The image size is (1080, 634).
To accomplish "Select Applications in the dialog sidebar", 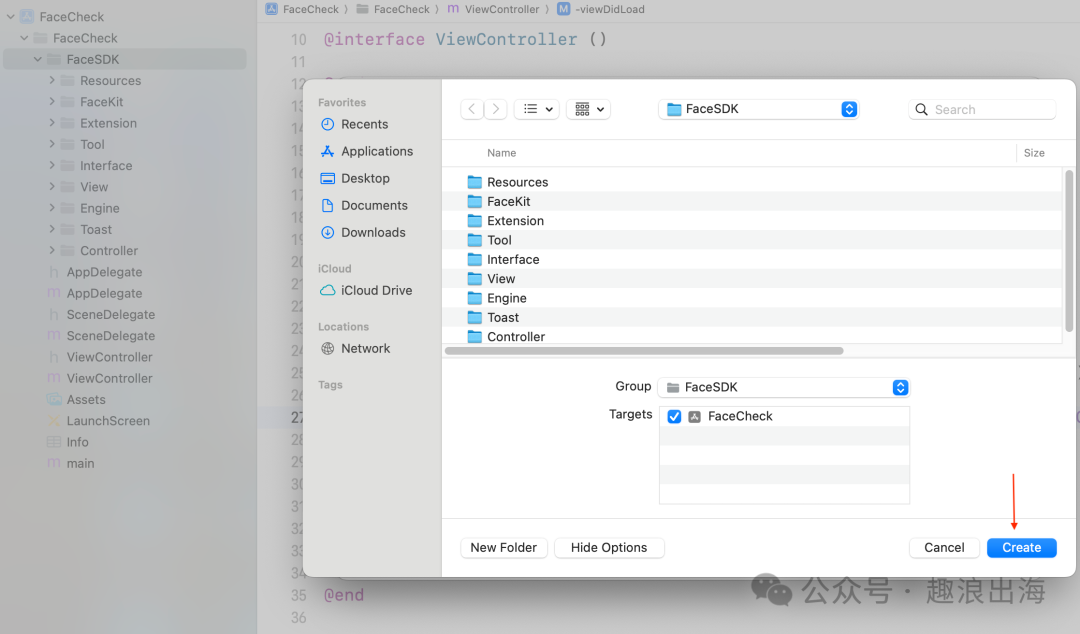I will point(367,151).
